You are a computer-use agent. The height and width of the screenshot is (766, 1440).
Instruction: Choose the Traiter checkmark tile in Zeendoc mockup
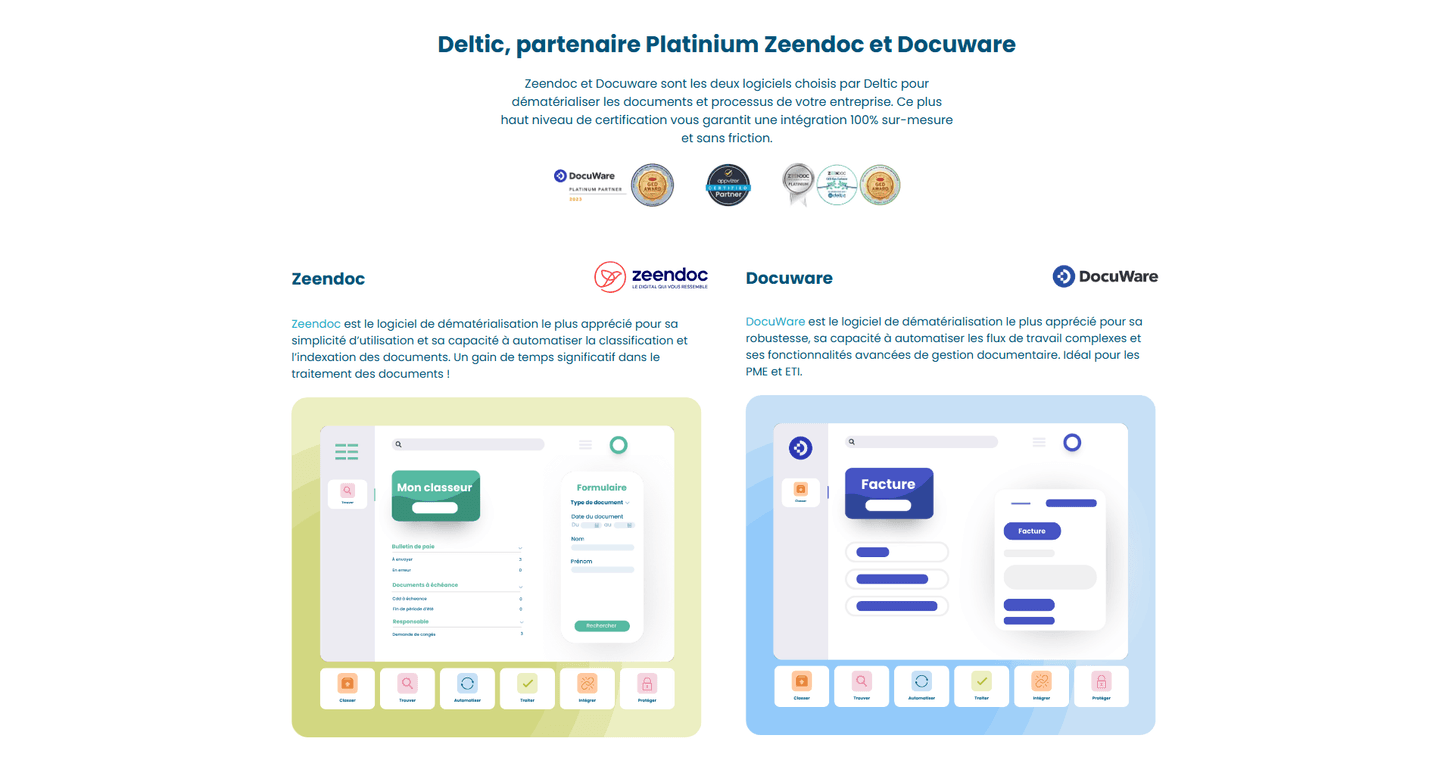tap(527, 688)
